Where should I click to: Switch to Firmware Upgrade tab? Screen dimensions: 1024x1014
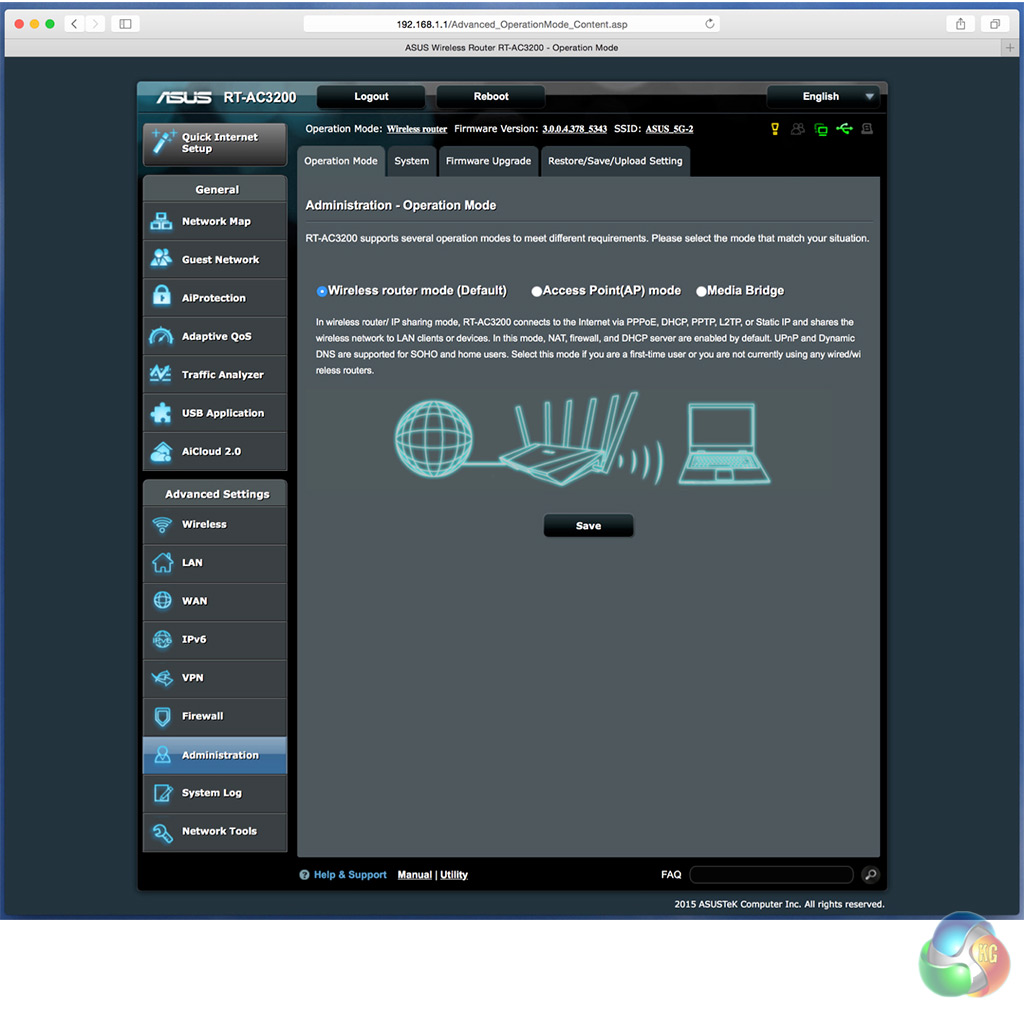pyautogui.click(x=488, y=161)
